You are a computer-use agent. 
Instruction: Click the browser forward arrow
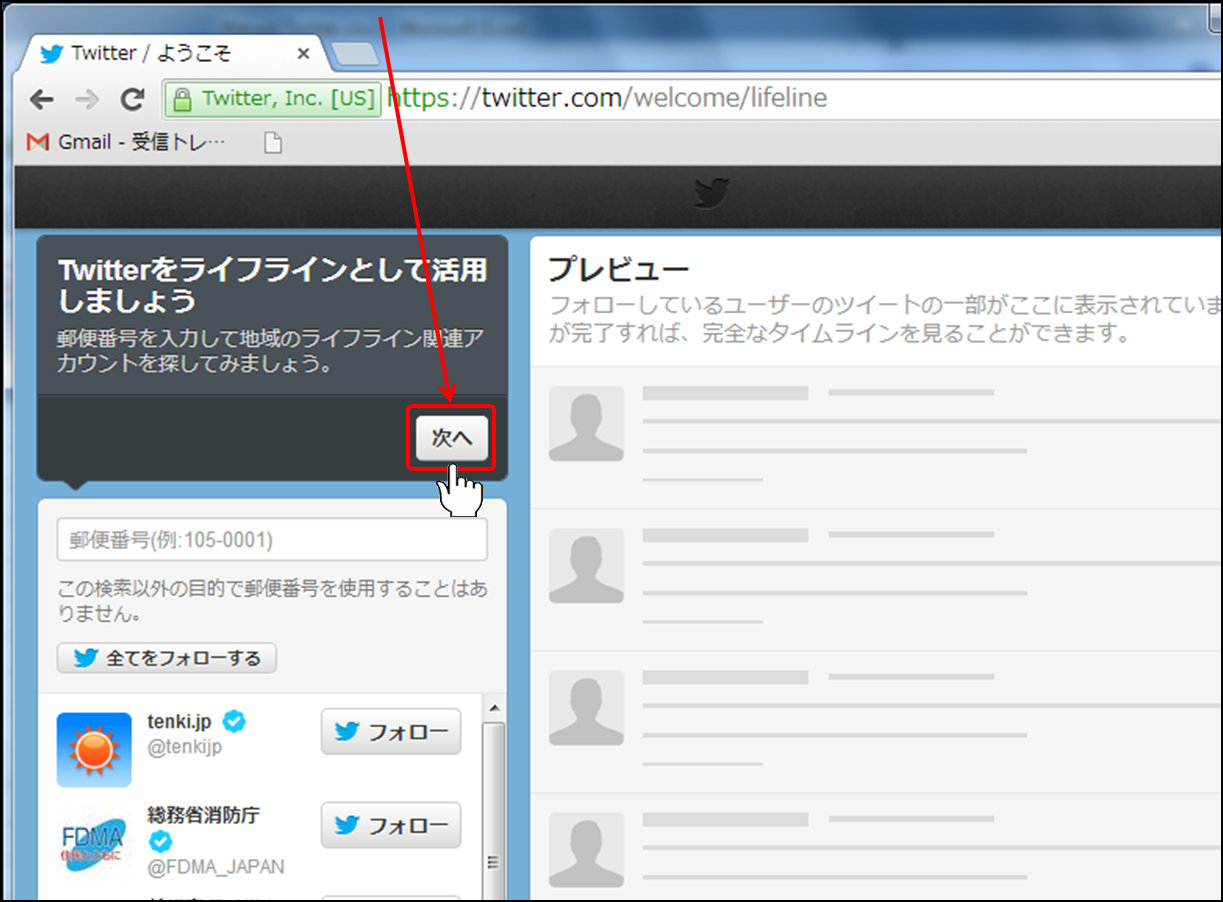[87, 99]
